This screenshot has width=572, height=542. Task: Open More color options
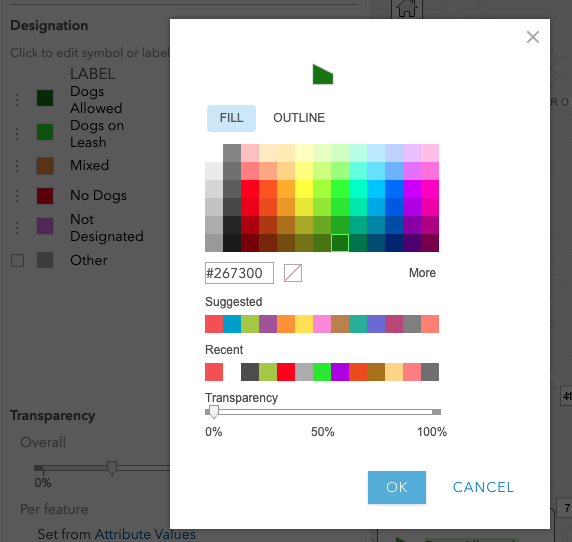pos(422,273)
